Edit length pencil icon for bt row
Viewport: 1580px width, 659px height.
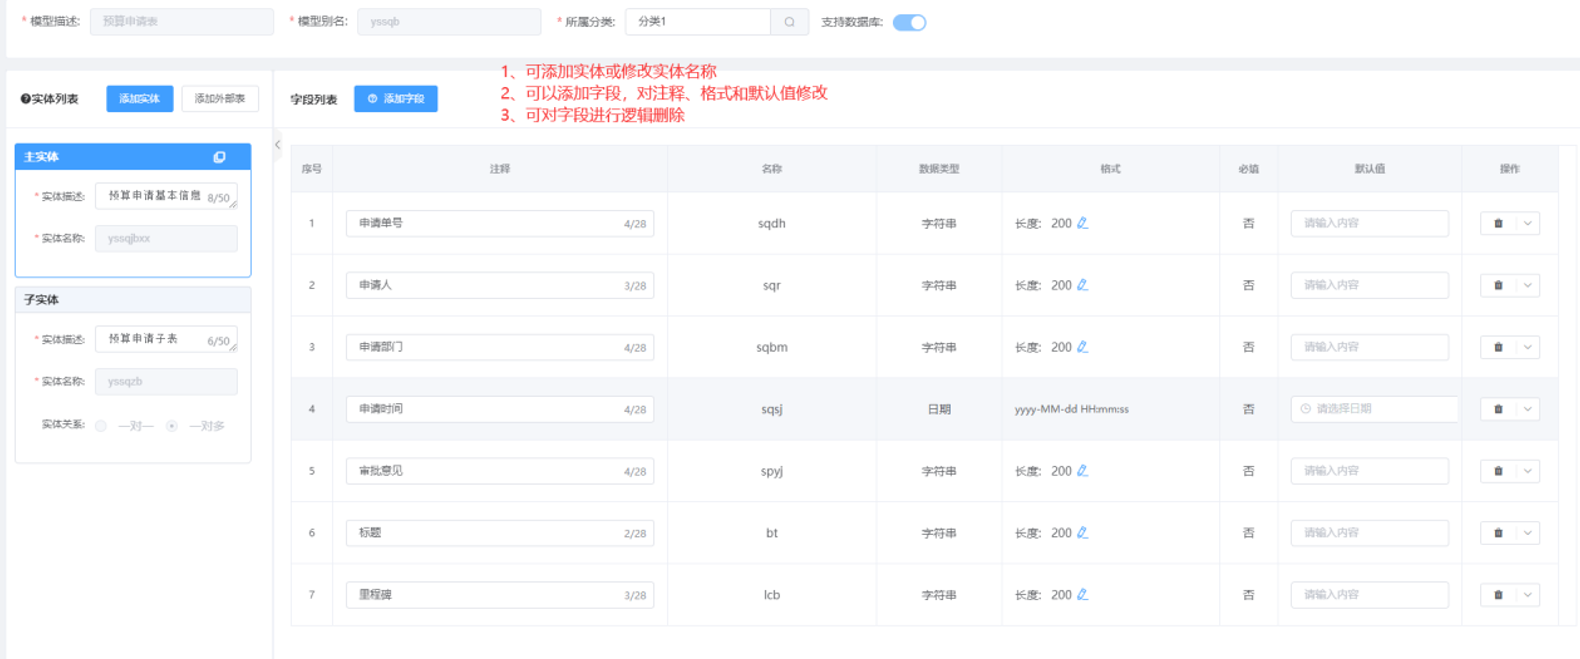1082,533
